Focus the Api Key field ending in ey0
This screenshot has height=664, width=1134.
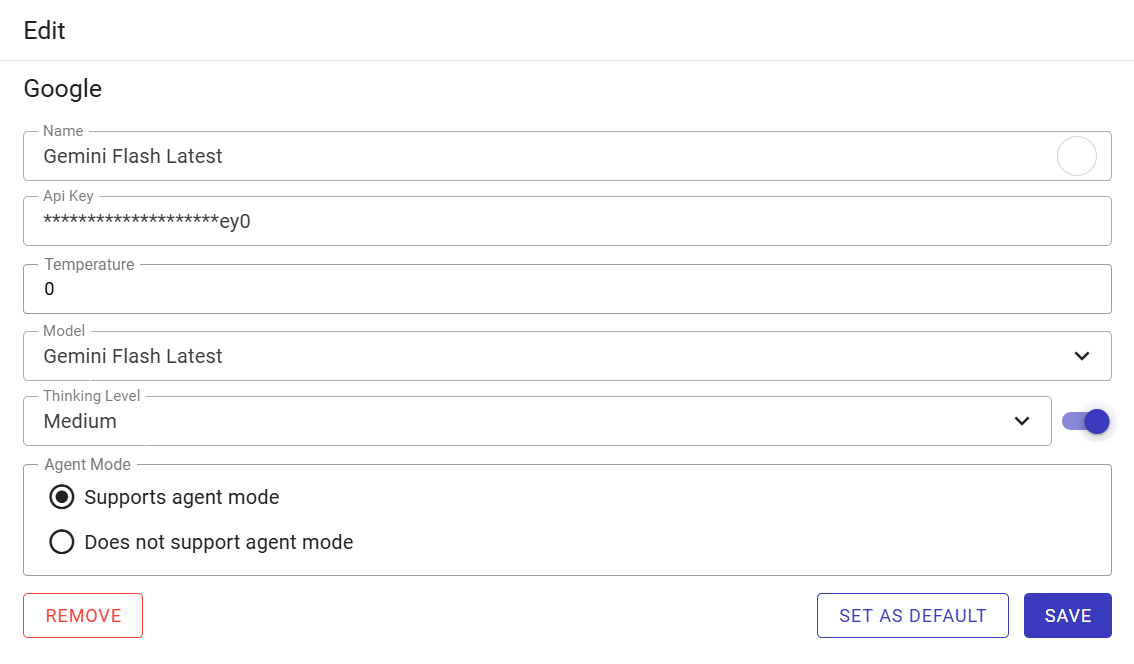567,221
